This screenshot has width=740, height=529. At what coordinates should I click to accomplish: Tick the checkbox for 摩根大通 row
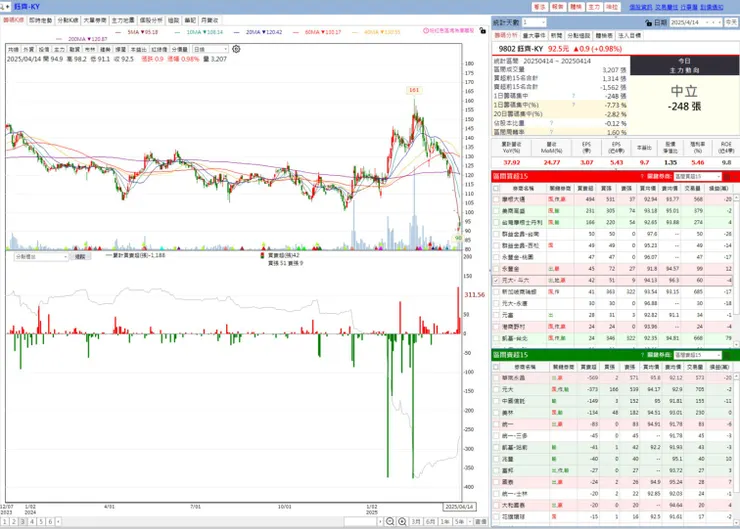coord(496,200)
